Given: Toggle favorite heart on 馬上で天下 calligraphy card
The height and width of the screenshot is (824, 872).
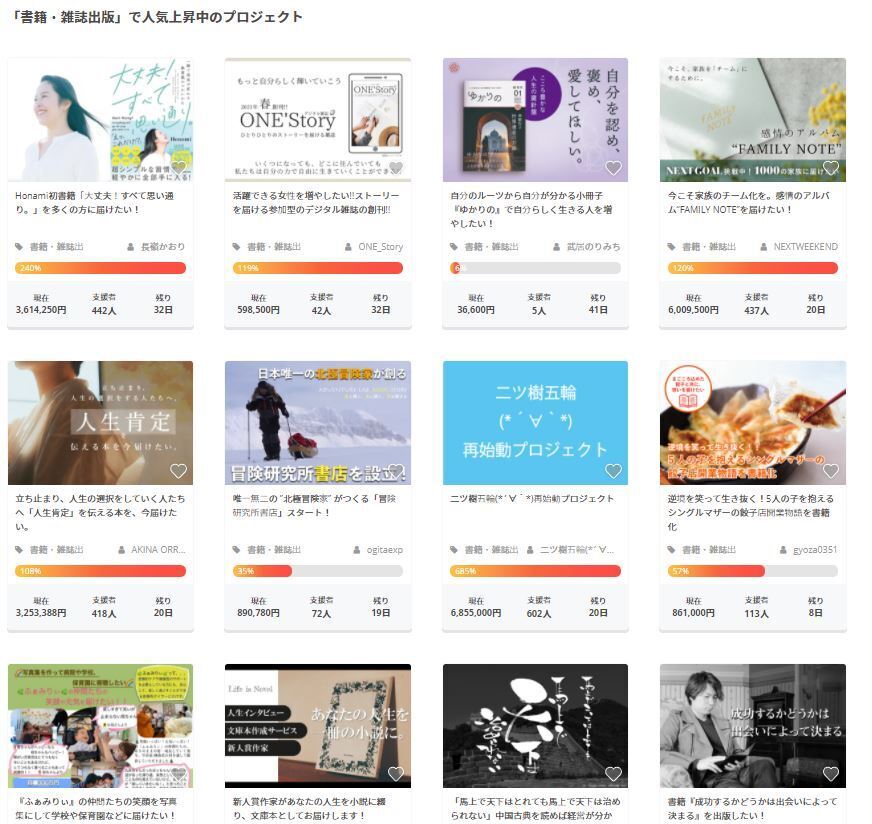Looking at the screenshot, I should click(613, 774).
